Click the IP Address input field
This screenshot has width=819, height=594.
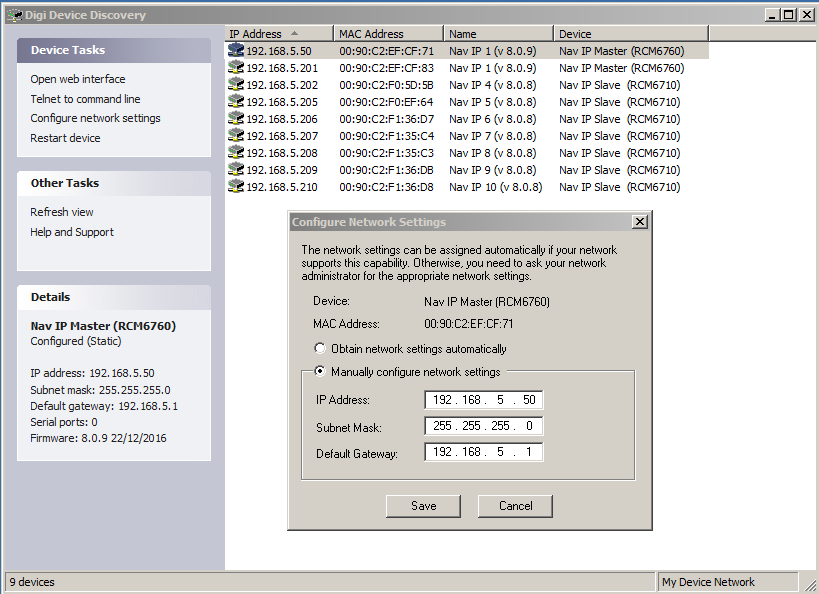[484, 400]
